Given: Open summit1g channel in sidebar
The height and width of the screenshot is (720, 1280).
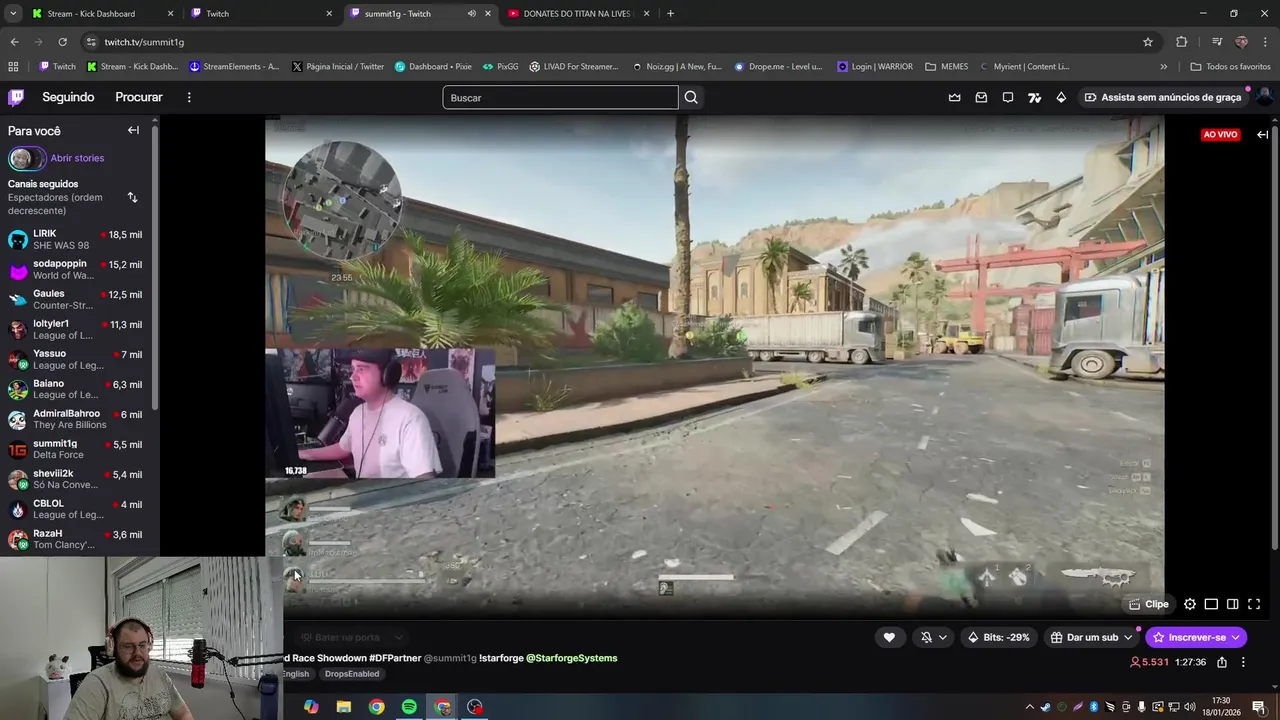Looking at the screenshot, I should 78,450.
